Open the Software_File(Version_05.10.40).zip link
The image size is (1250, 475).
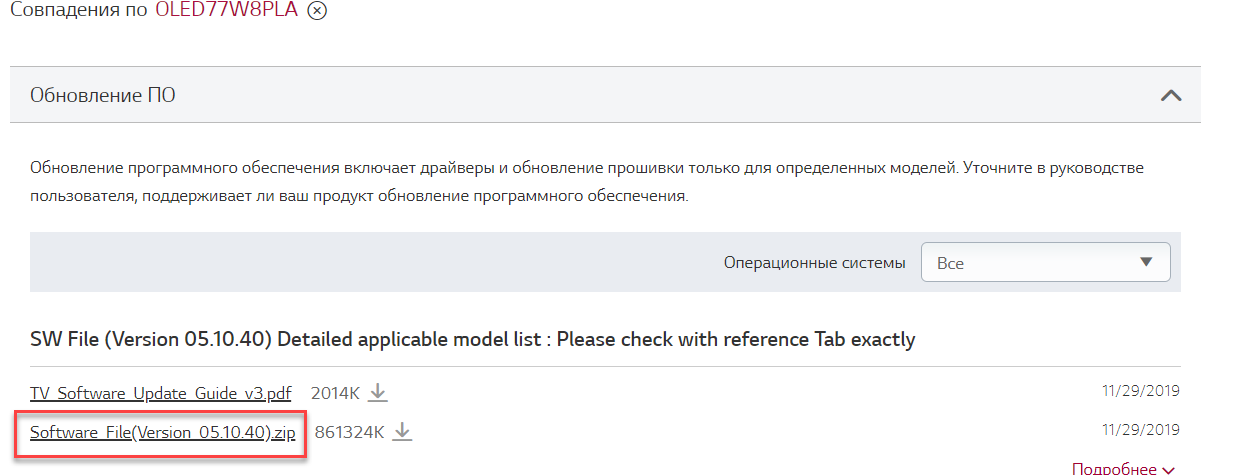tap(162, 433)
